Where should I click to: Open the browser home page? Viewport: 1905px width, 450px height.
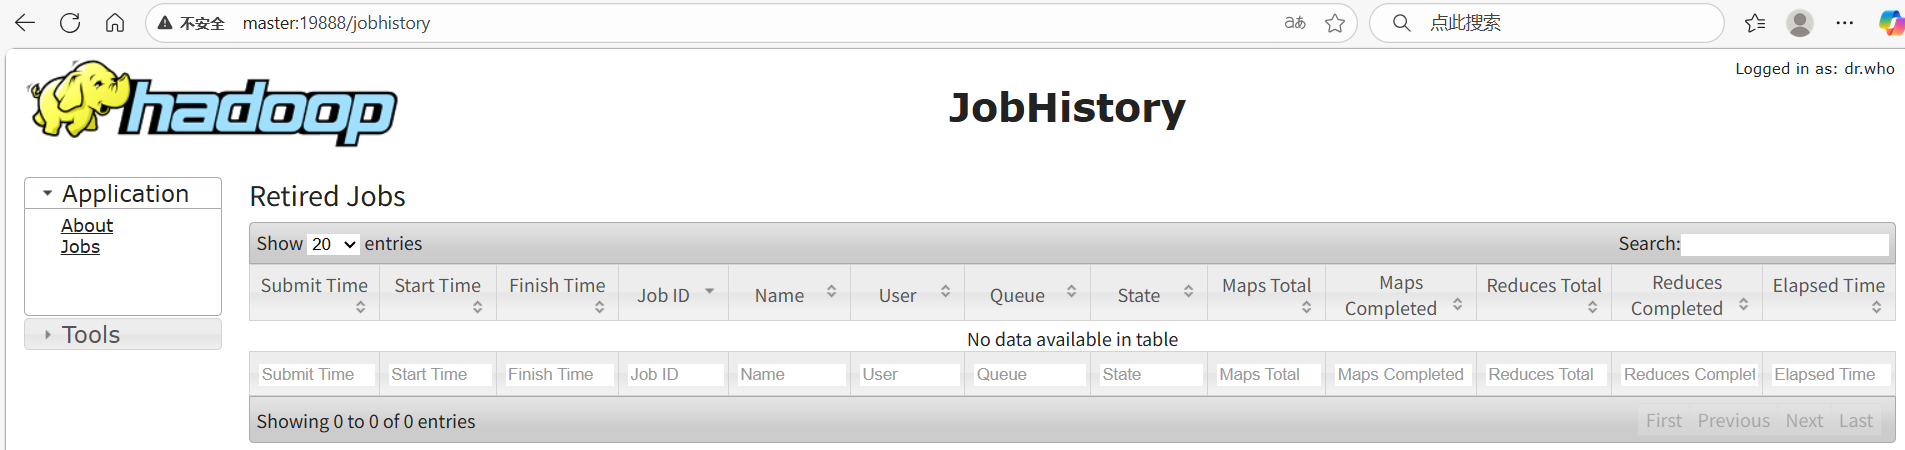[x=115, y=22]
